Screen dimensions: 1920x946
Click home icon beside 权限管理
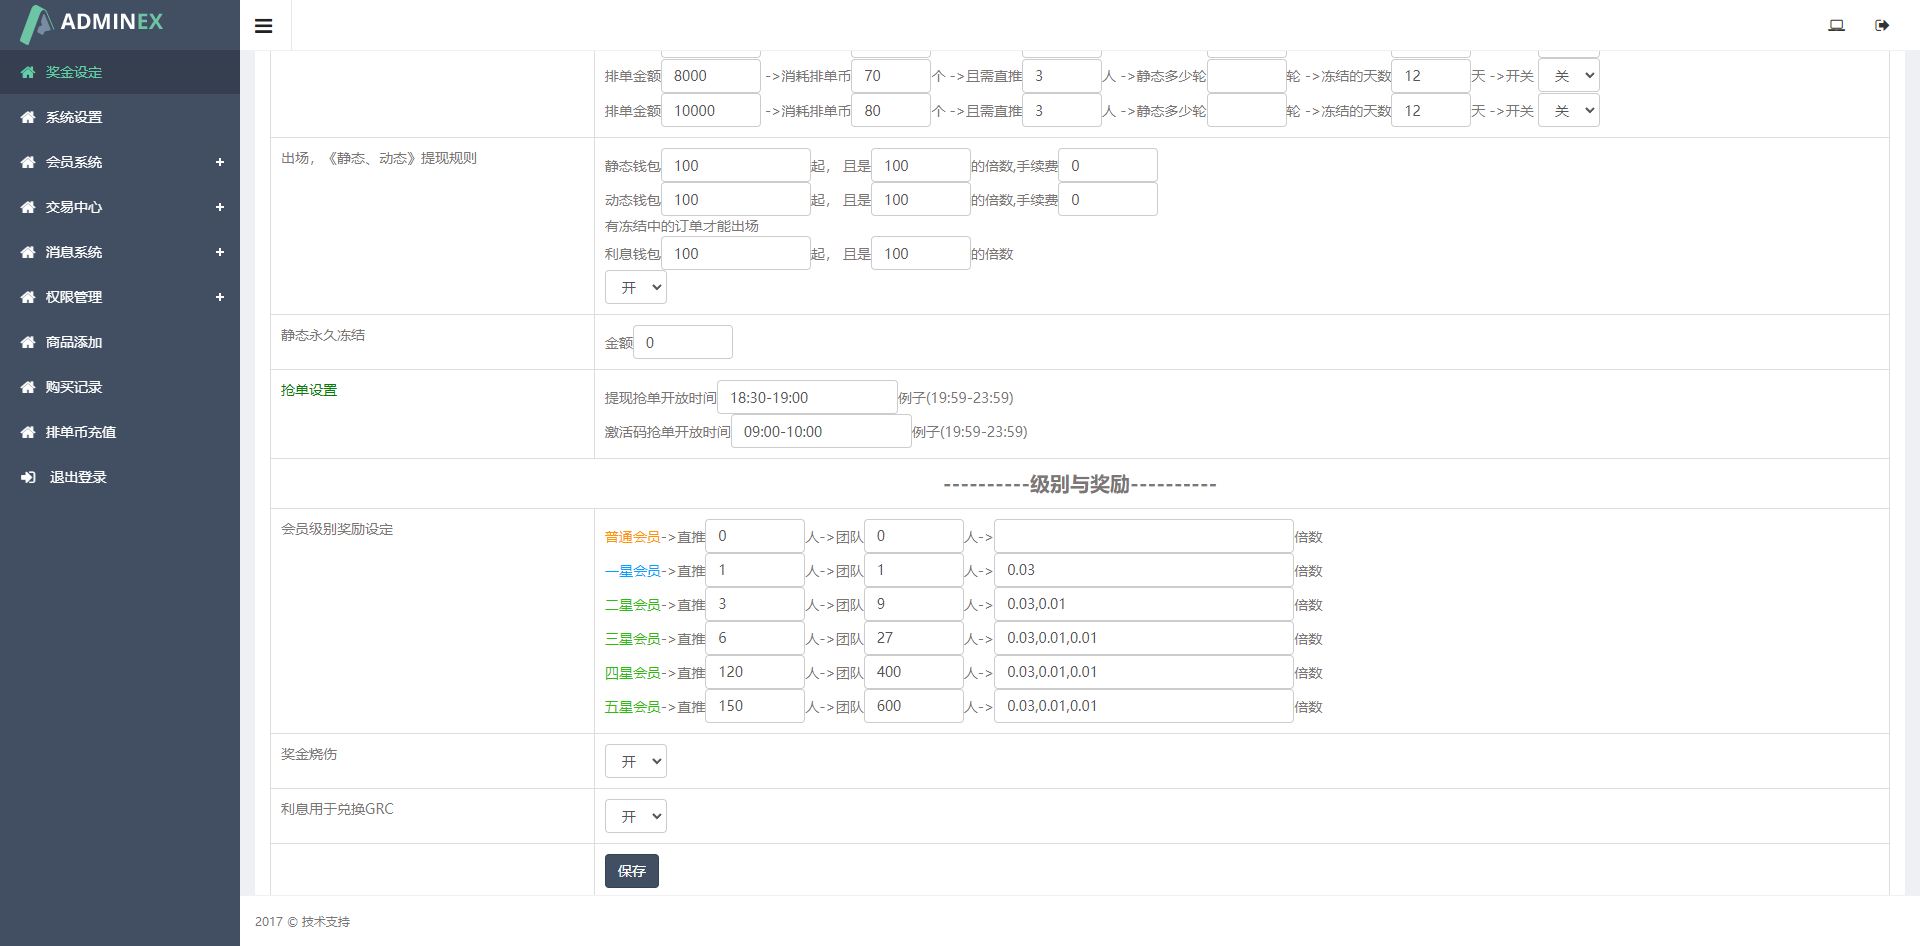[x=28, y=297]
